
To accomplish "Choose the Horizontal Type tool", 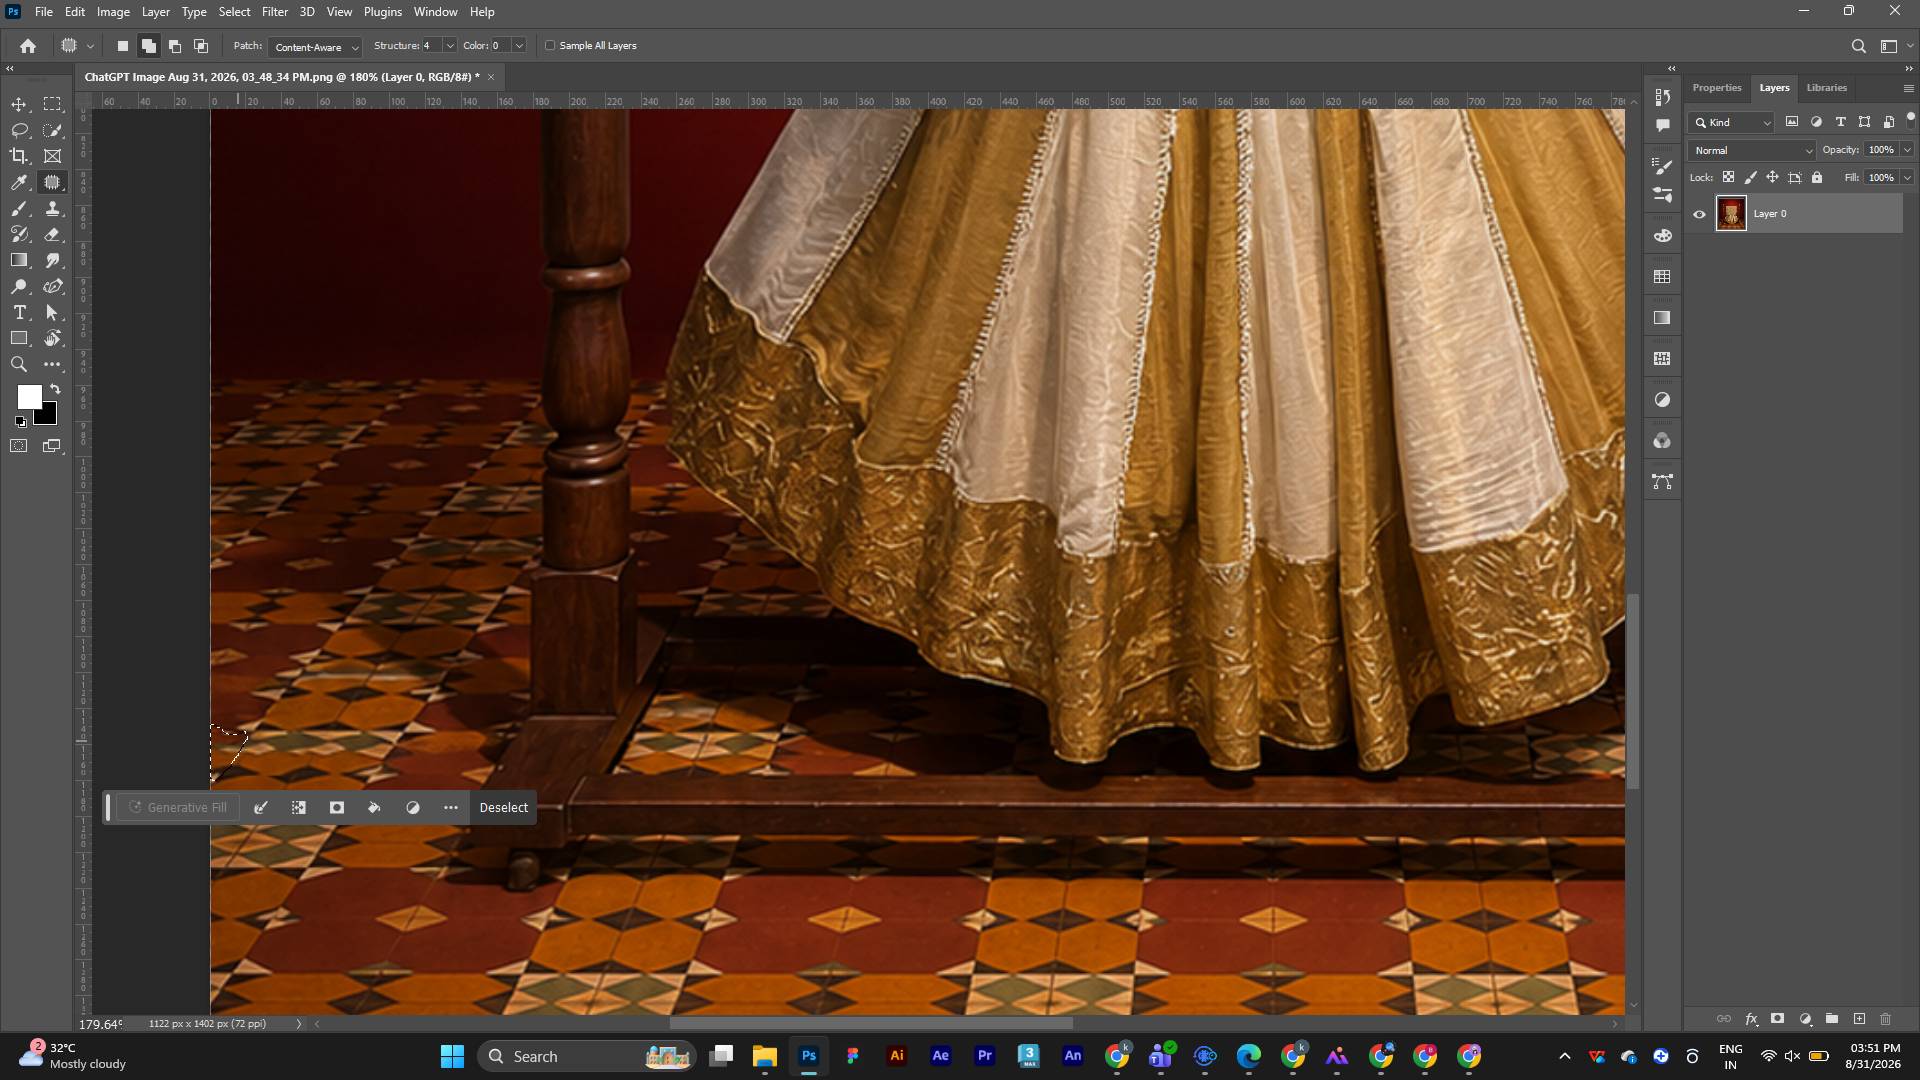I will (19, 313).
